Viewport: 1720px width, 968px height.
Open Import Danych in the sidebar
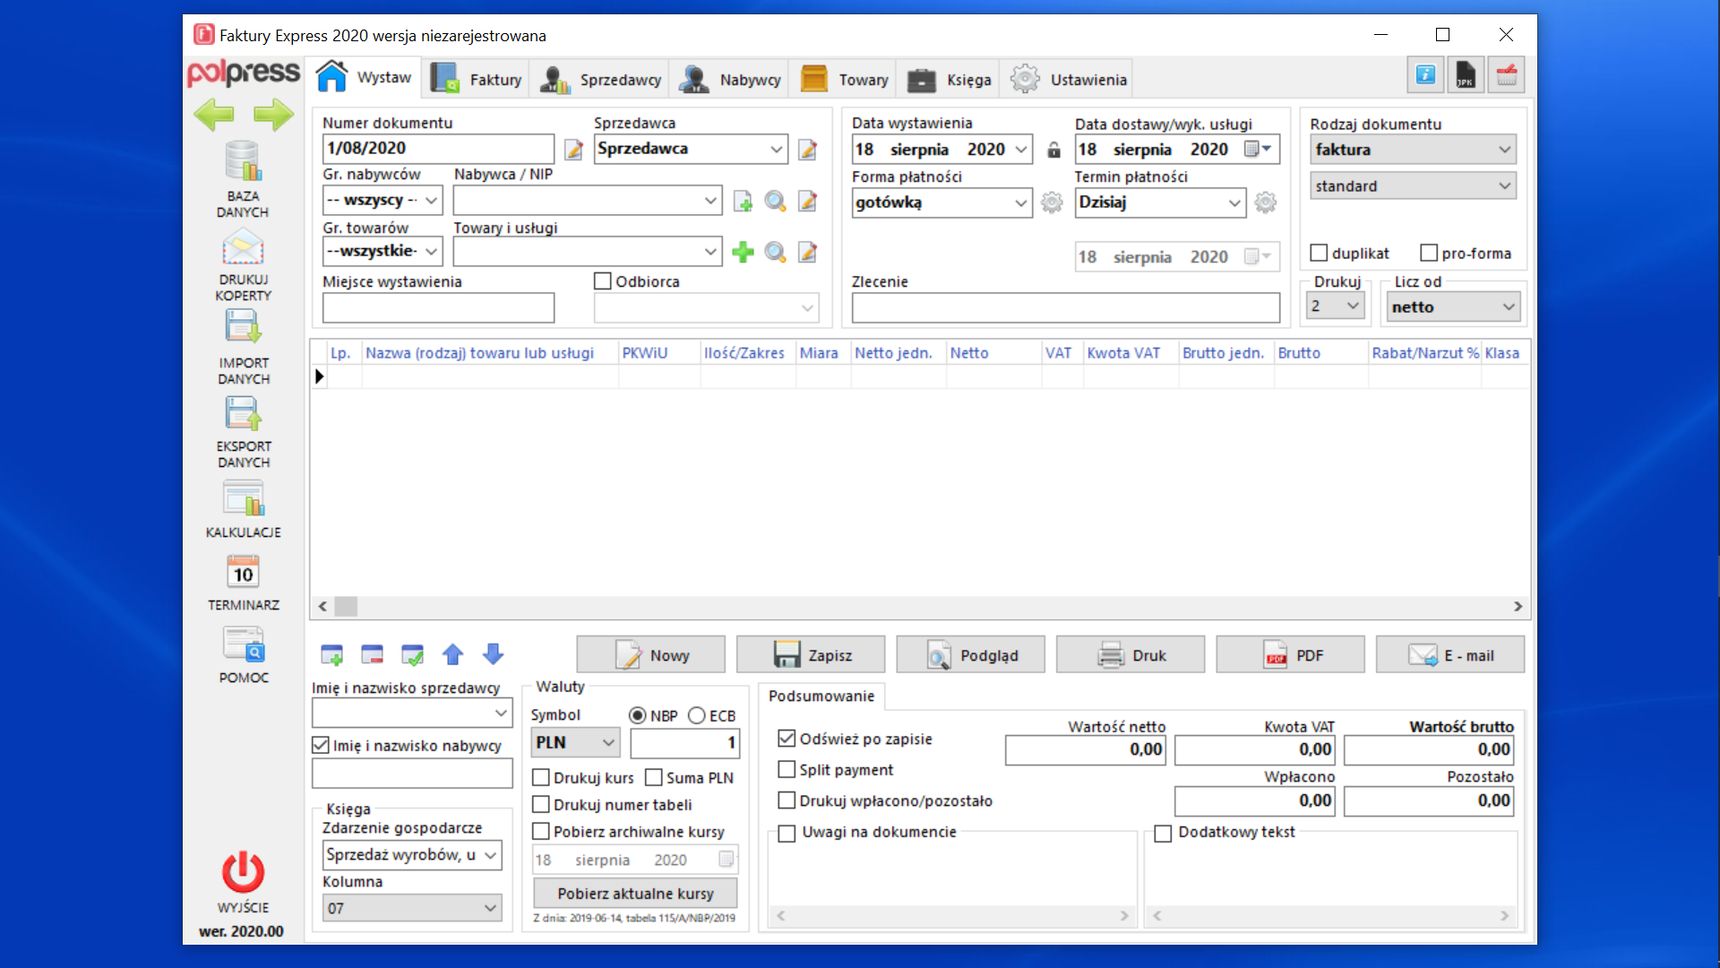click(243, 327)
